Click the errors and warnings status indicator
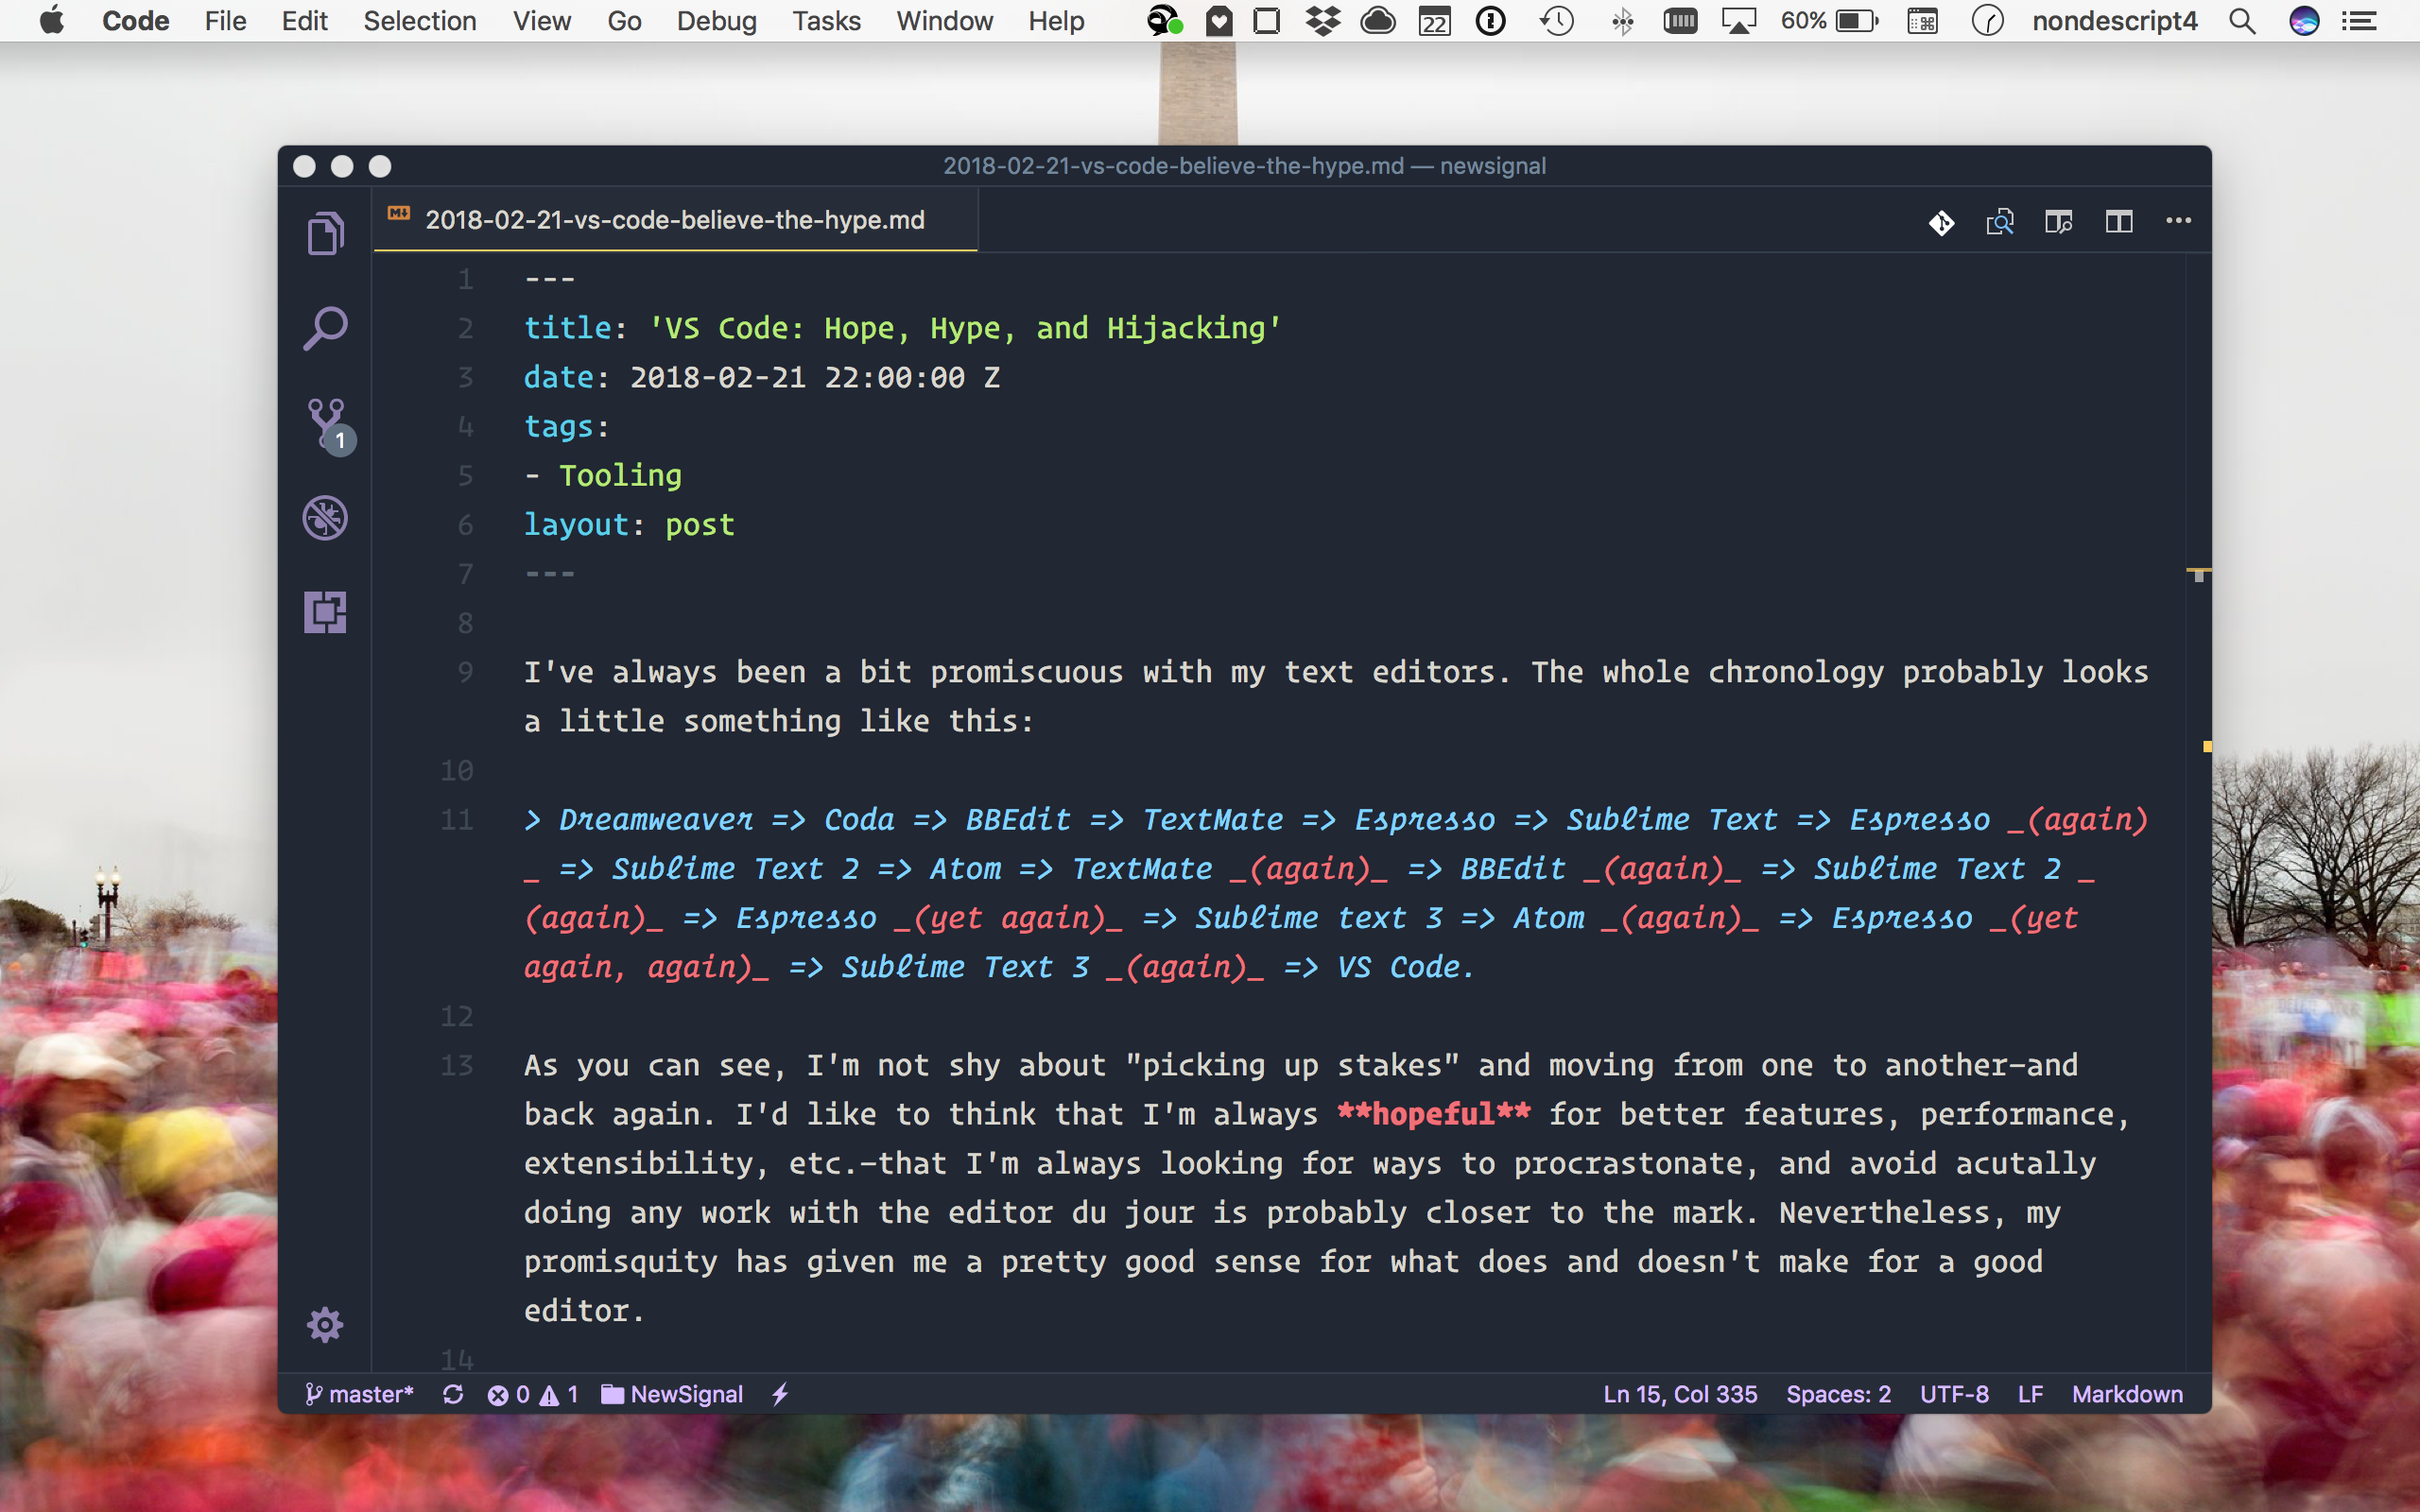 click(x=533, y=1394)
